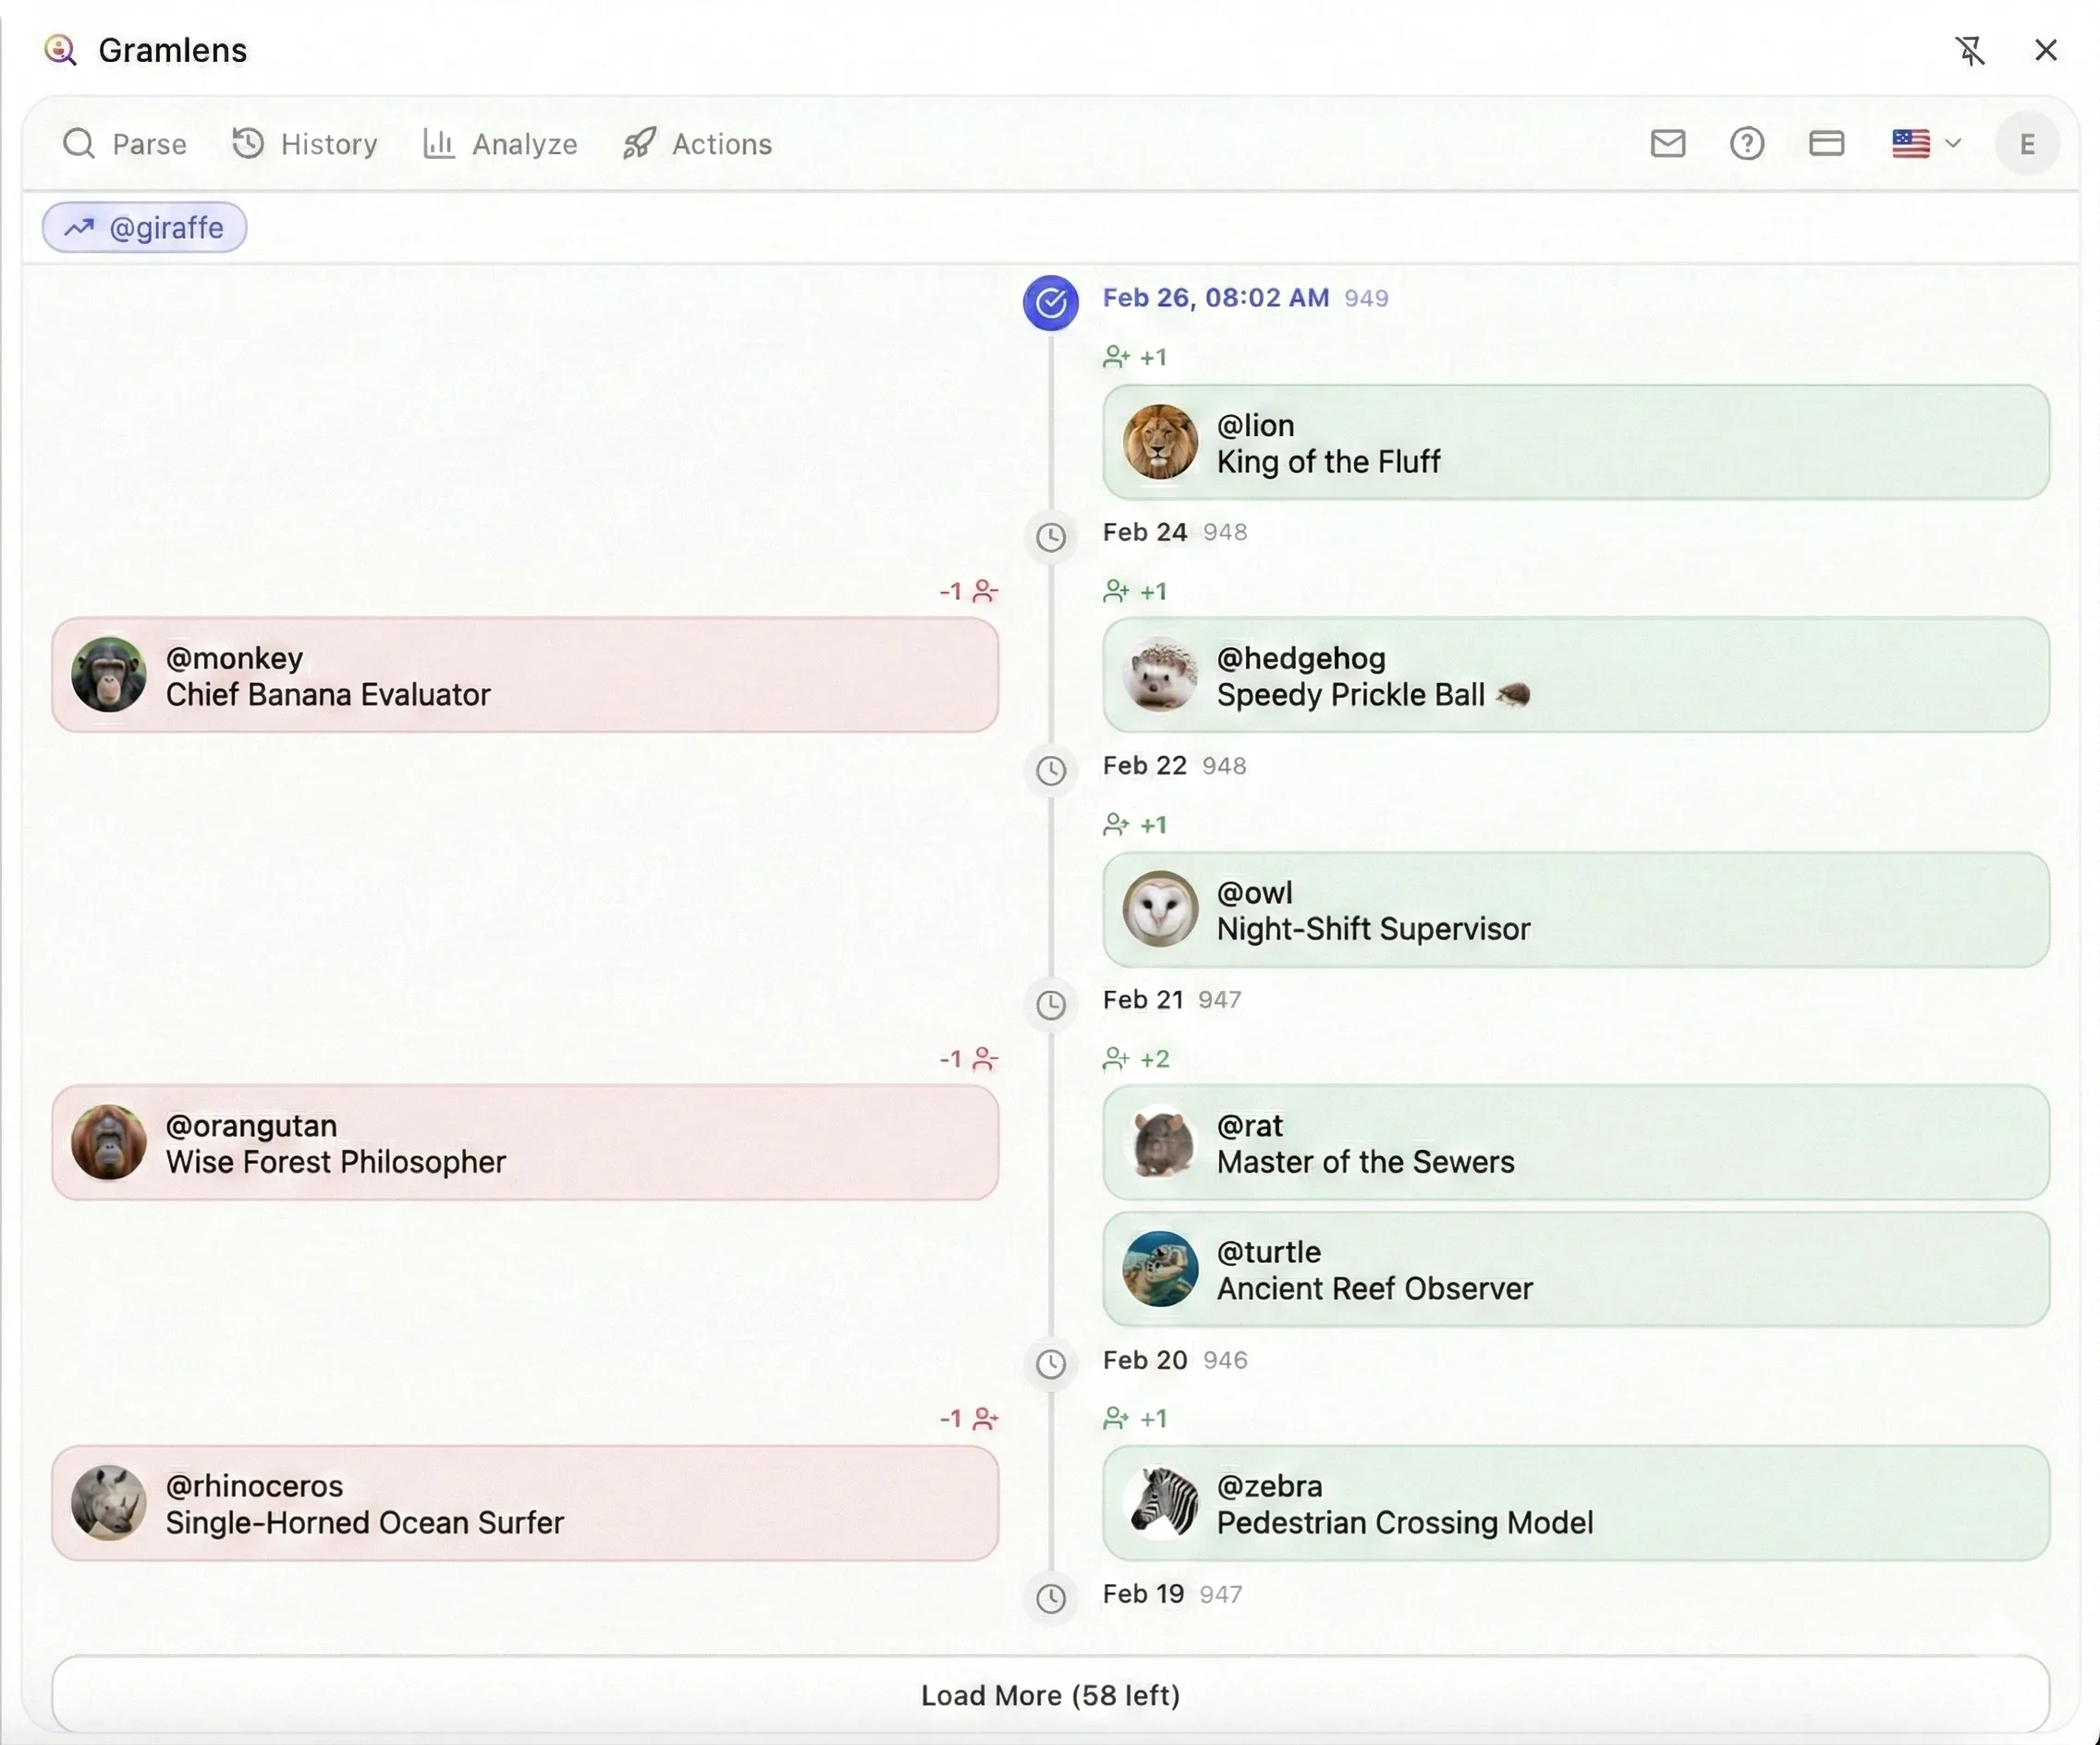Viewport: 2100px width, 1745px height.
Task: Open the @hedgehog profile card
Action: point(1575,676)
